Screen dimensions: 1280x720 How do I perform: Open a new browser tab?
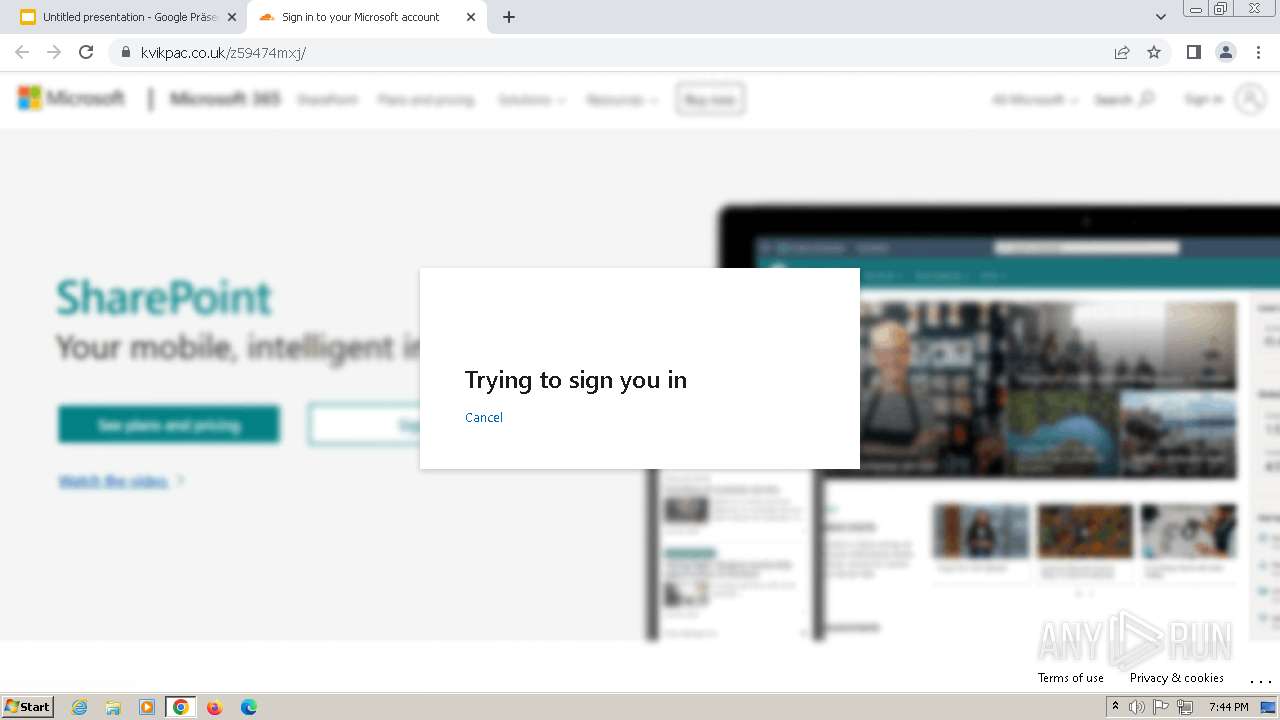[509, 17]
